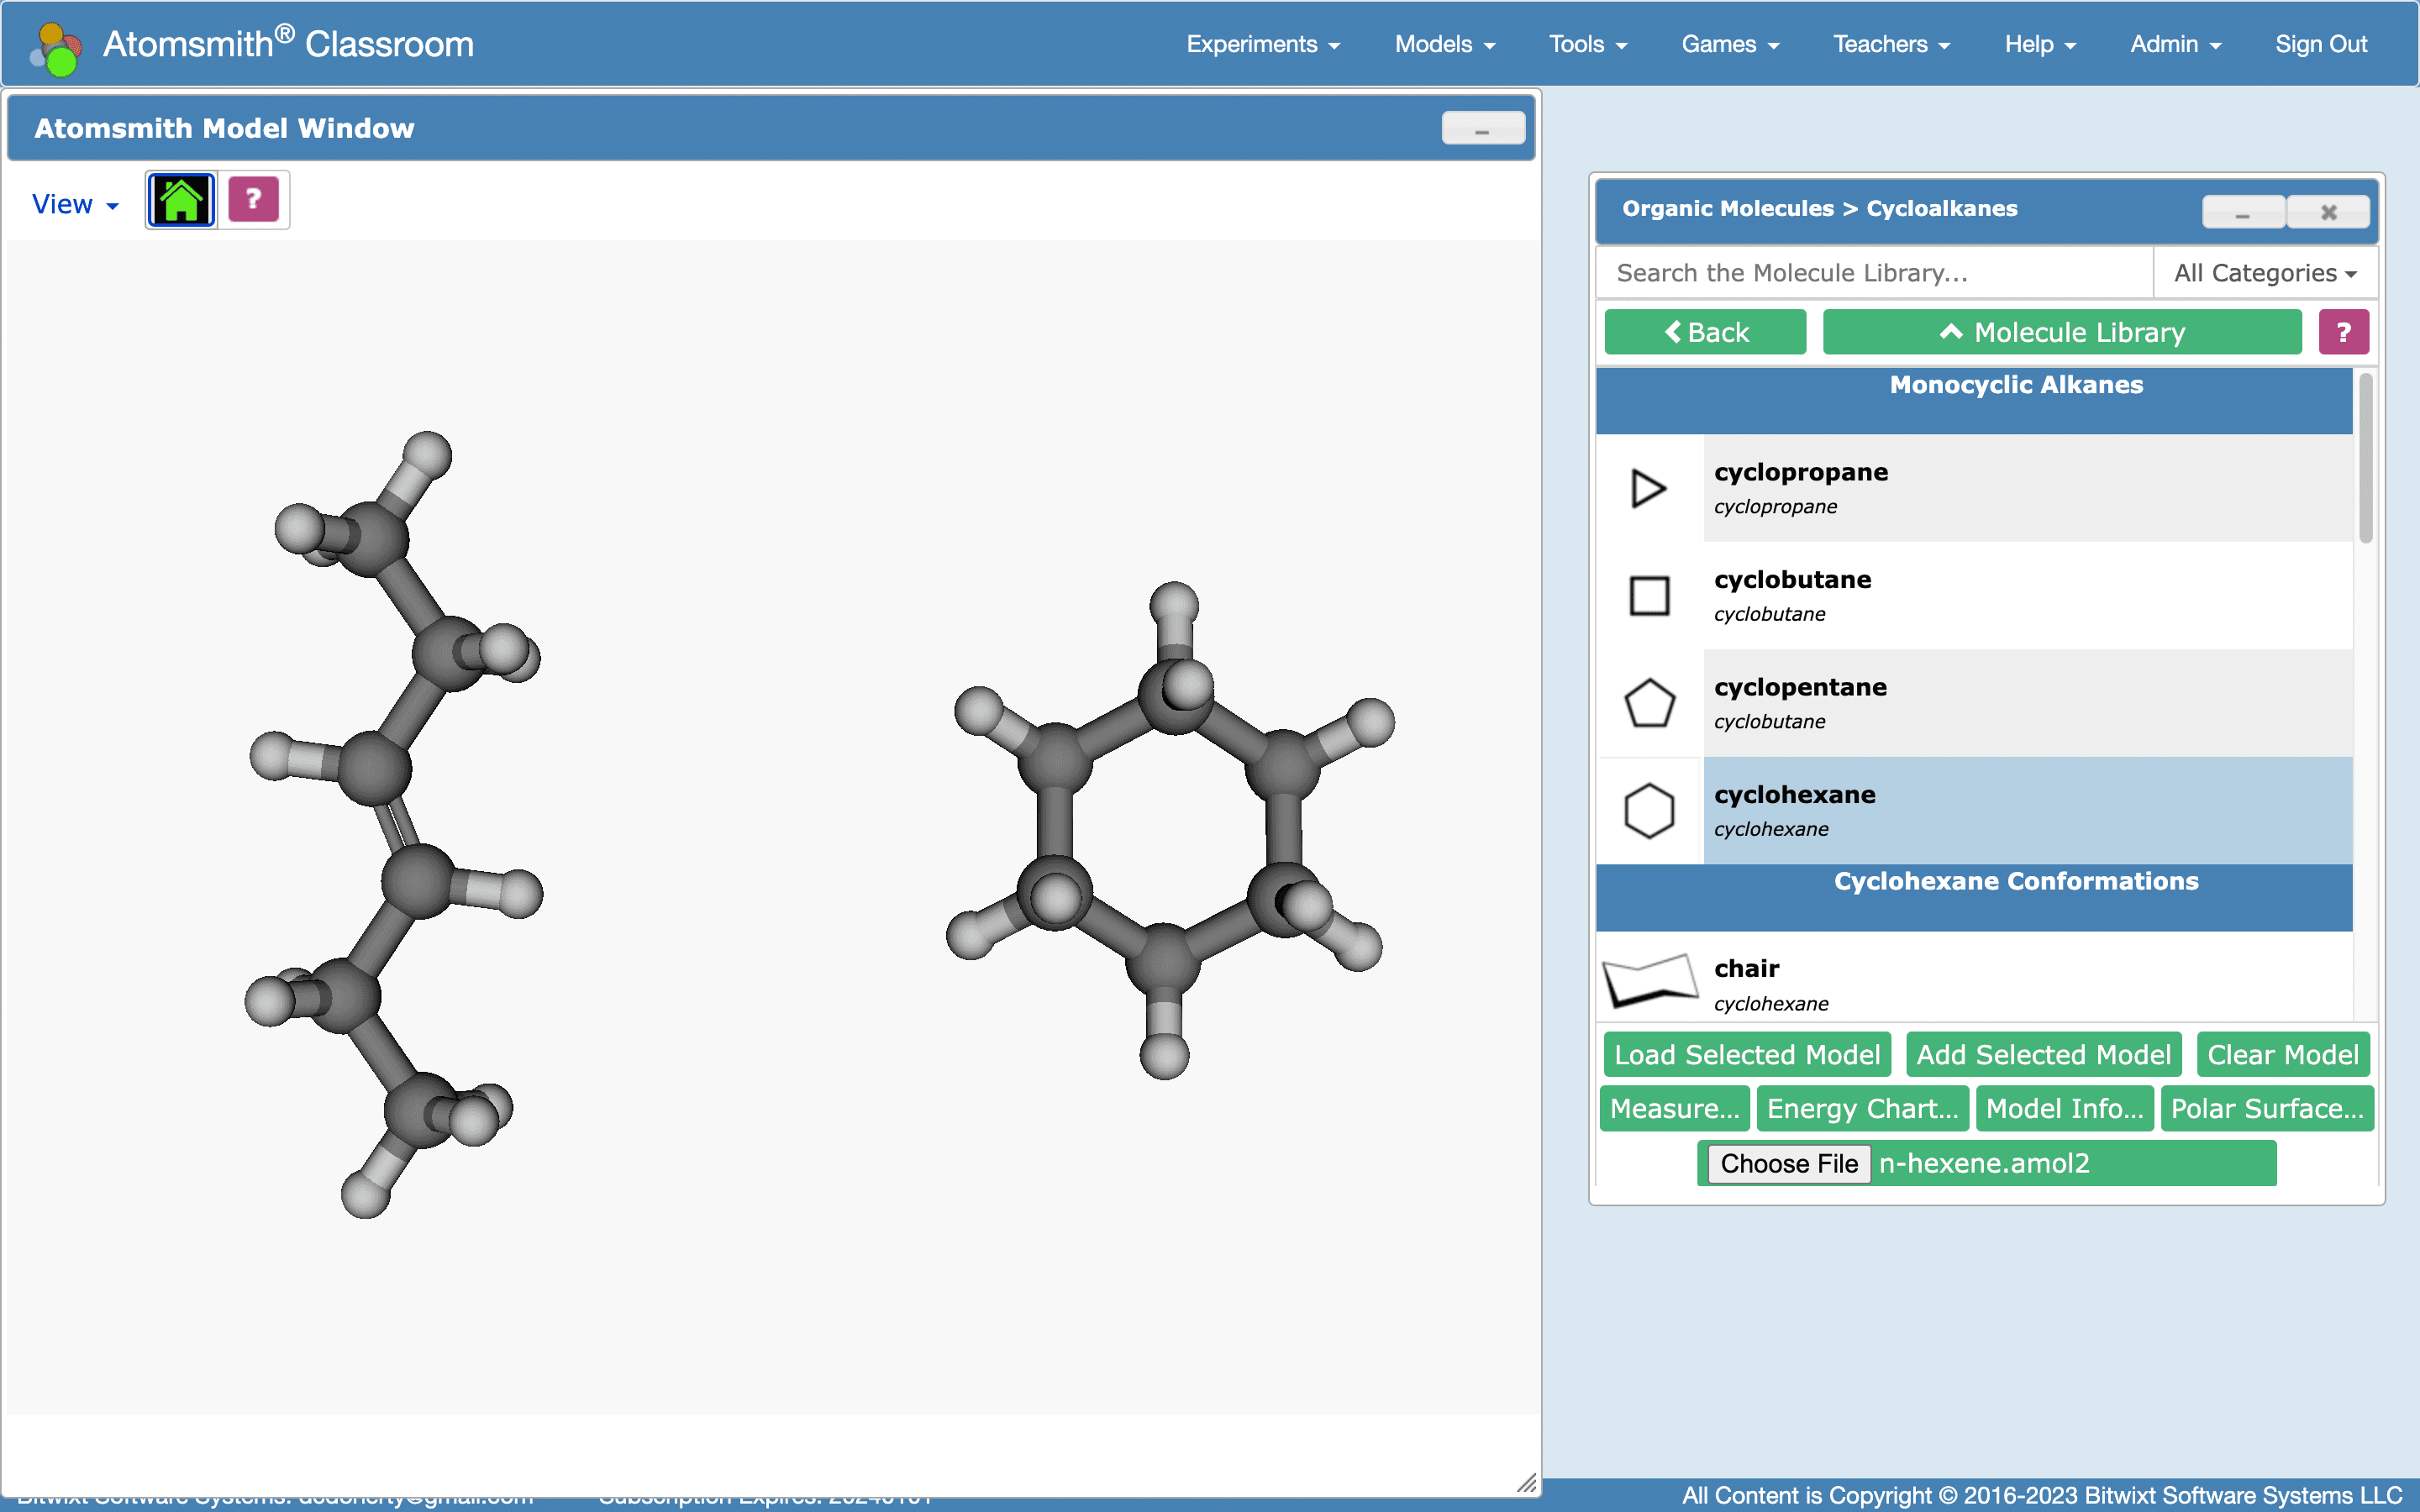2420x1512 pixels.
Task: Open the View dropdown
Action: point(75,204)
